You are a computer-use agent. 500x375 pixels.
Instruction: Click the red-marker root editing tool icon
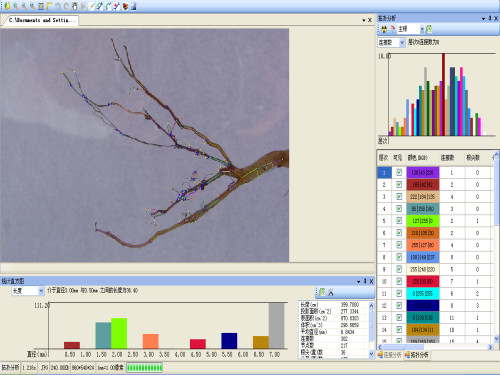pyautogui.click(x=116, y=6)
